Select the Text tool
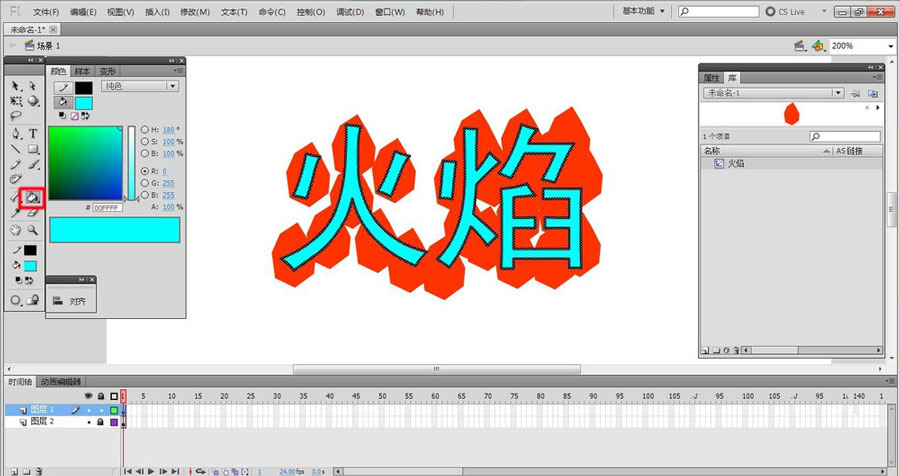 [33, 134]
